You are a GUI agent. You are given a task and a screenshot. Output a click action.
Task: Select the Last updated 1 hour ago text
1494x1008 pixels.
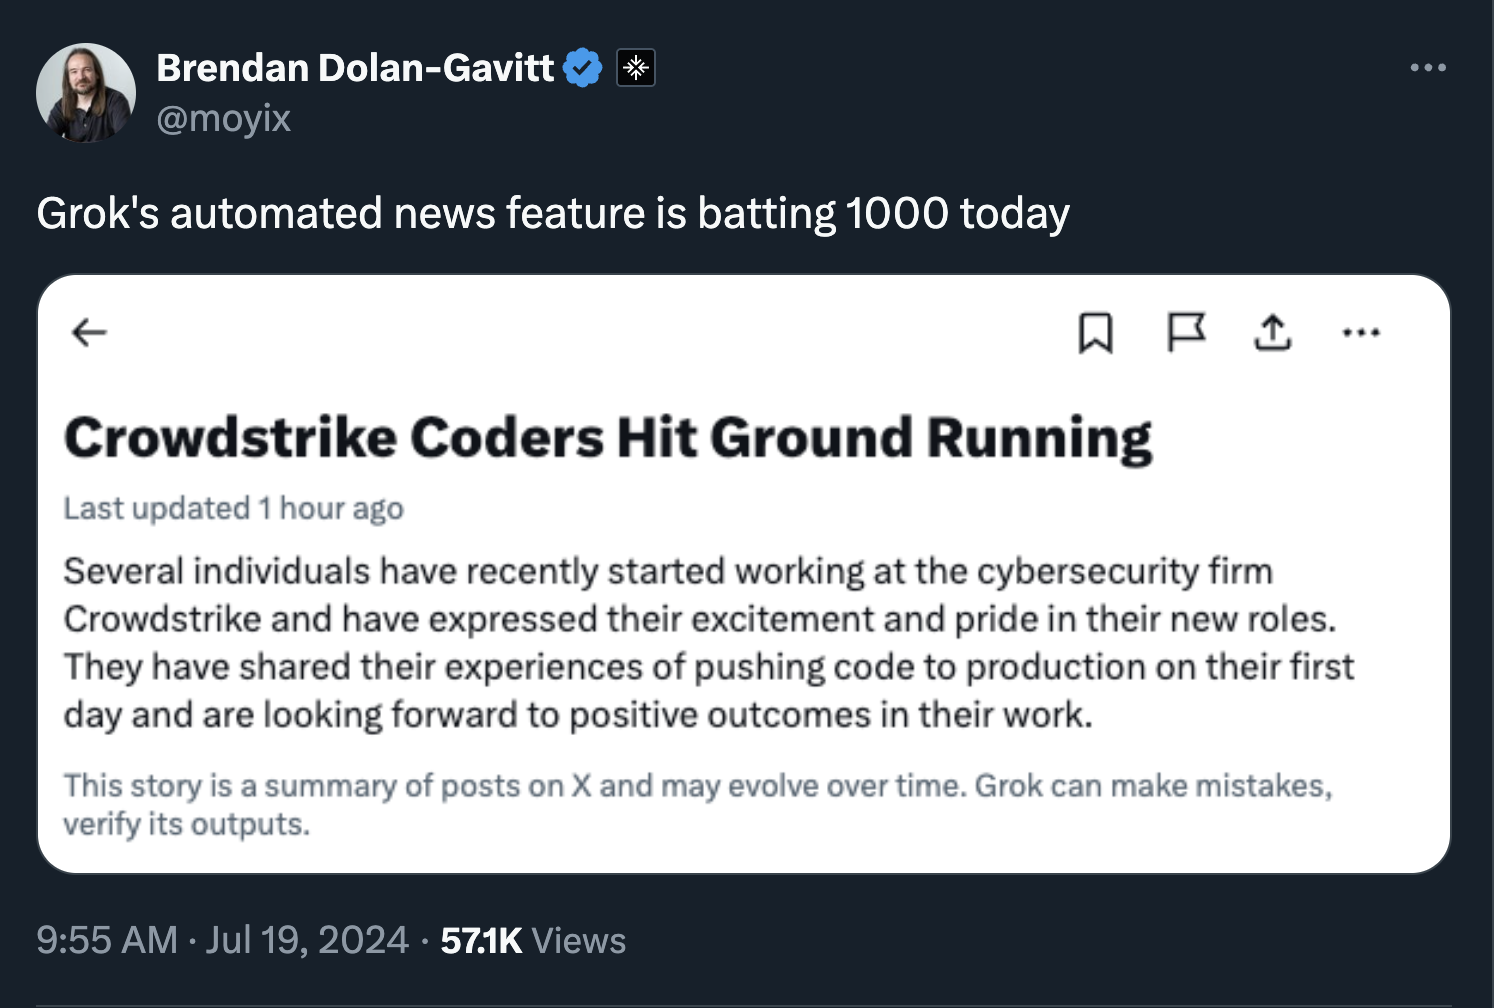tap(233, 508)
